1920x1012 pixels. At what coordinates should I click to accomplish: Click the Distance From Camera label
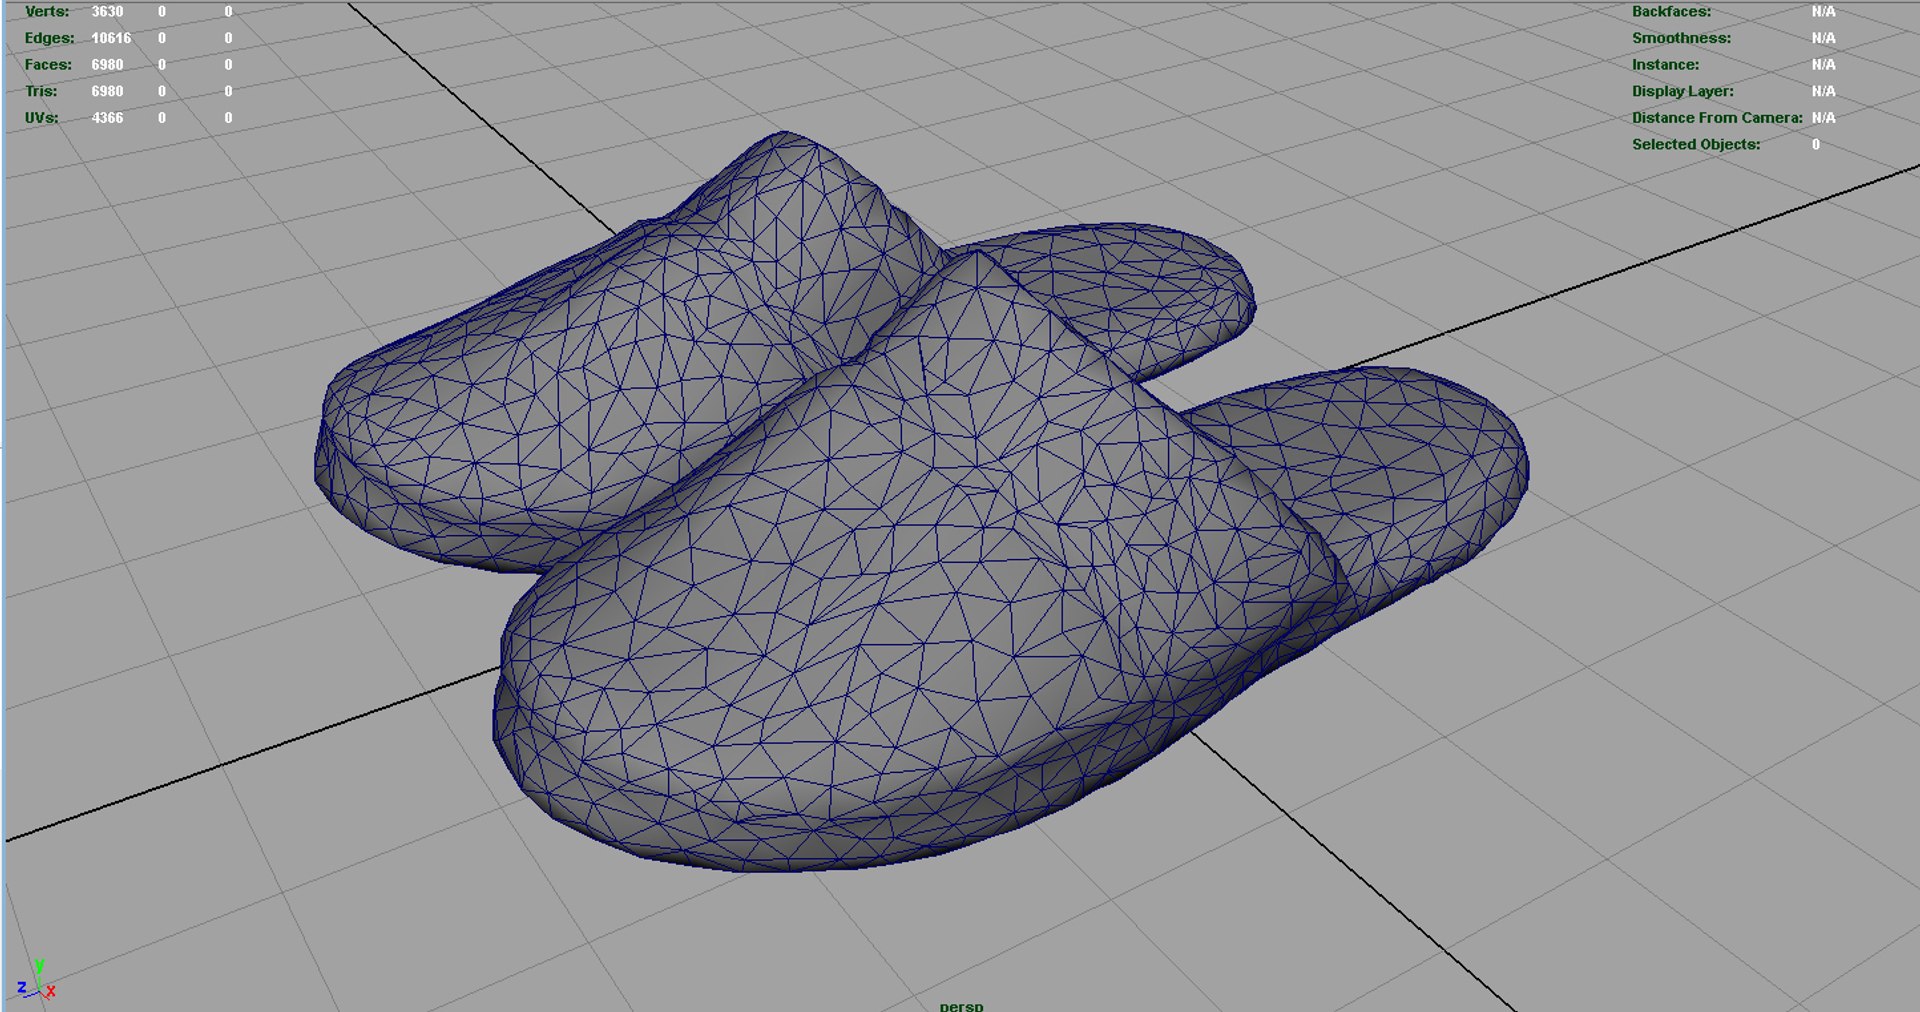[1717, 118]
